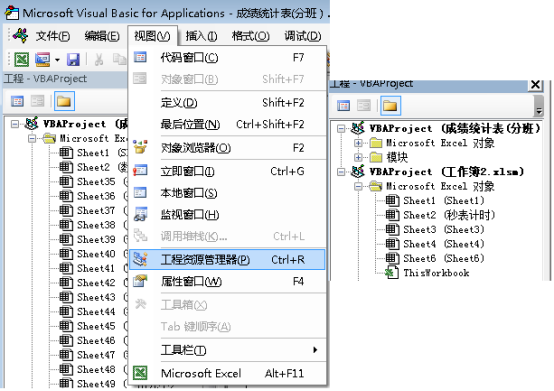Screen dimensions: 554x391
Task: Click the properties window icon in menu
Action: 140,281
